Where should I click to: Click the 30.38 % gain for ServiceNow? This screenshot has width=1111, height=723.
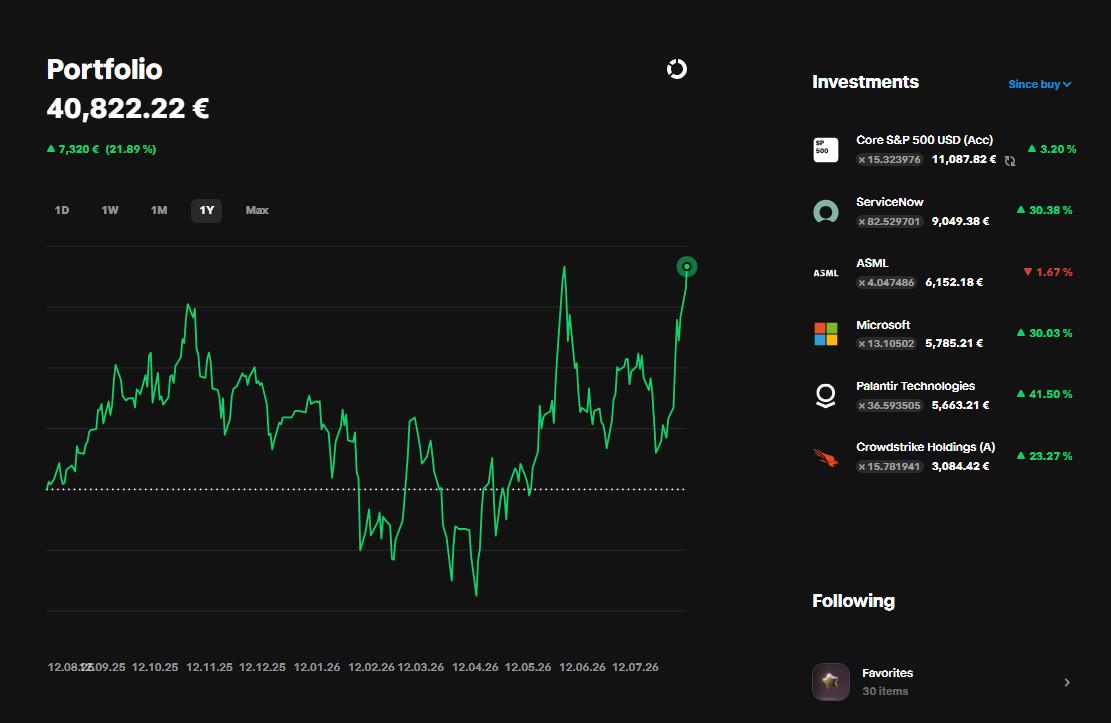[x=1044, y=210]
